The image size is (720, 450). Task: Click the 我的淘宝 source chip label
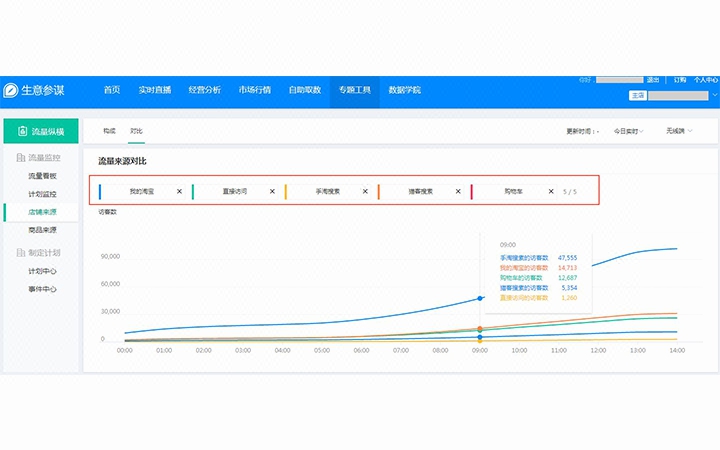pyautogui.click(x=141, y=191)
